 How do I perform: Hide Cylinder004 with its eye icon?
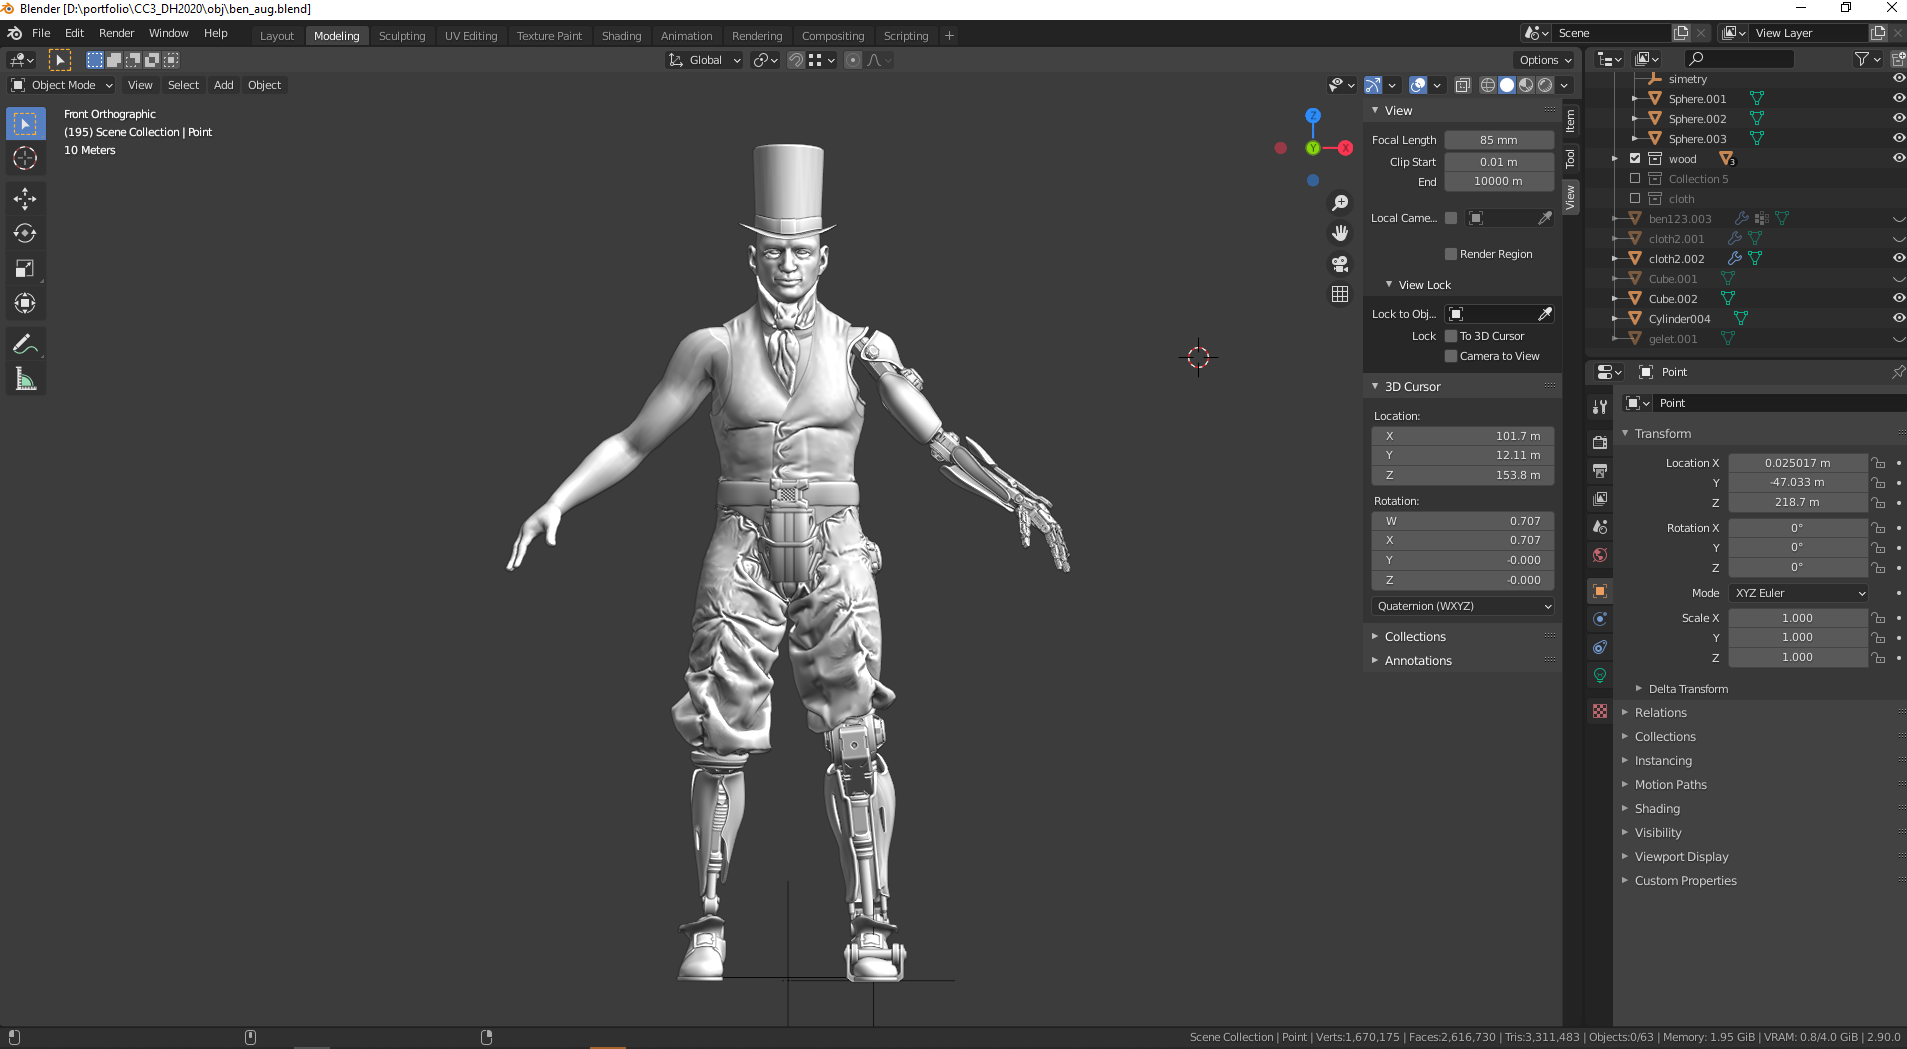(1898, 318)
